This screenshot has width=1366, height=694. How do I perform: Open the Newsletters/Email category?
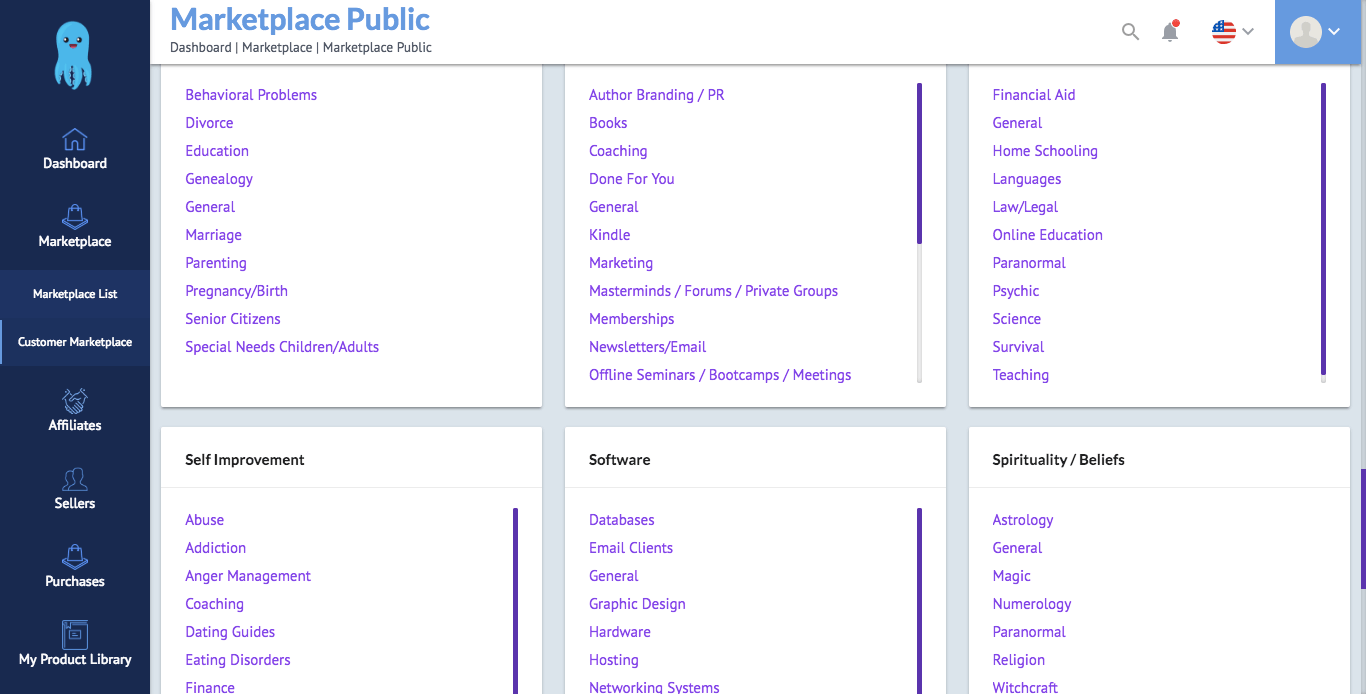tap(648, 347)
